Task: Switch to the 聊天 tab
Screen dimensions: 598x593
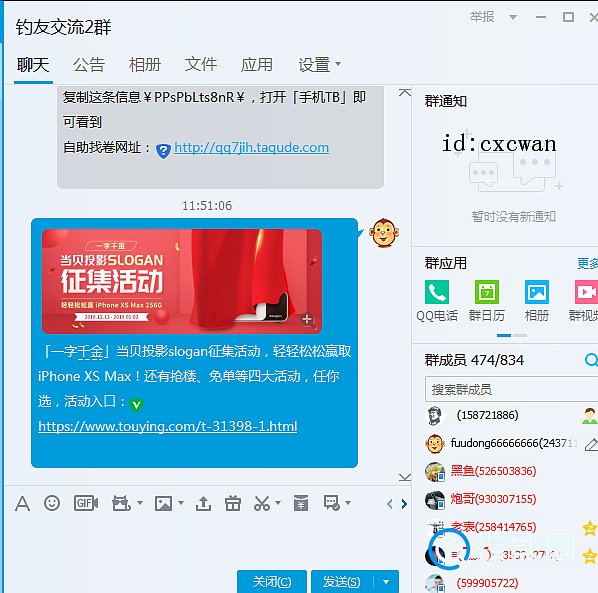Action: [33, 64]
